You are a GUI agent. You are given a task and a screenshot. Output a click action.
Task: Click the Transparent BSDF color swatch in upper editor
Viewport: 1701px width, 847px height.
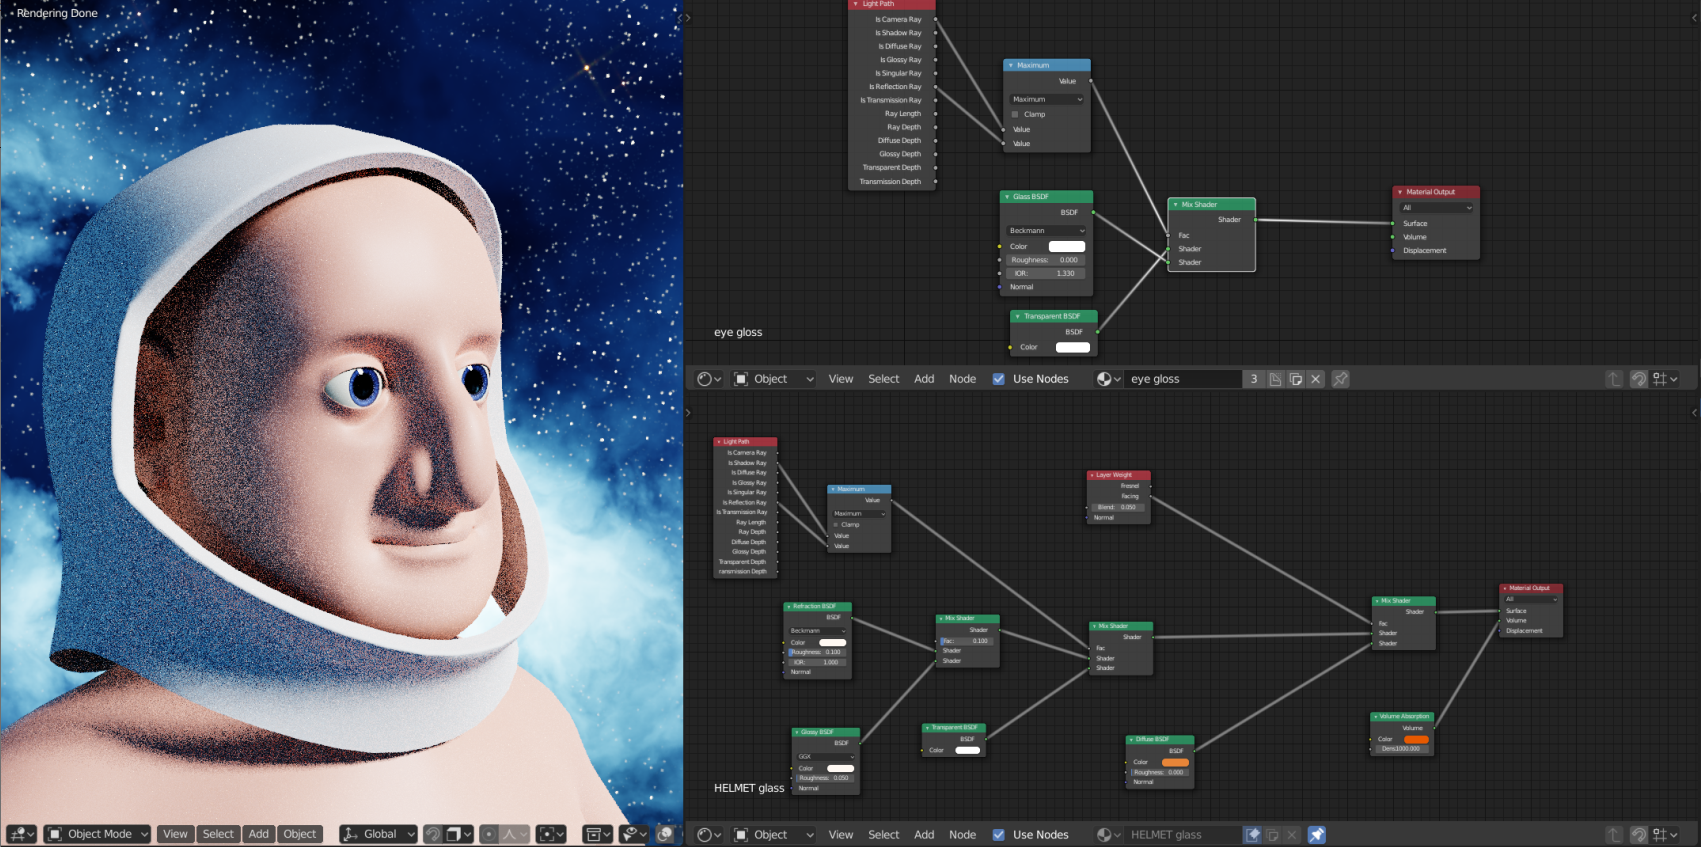pos(1073,347)
